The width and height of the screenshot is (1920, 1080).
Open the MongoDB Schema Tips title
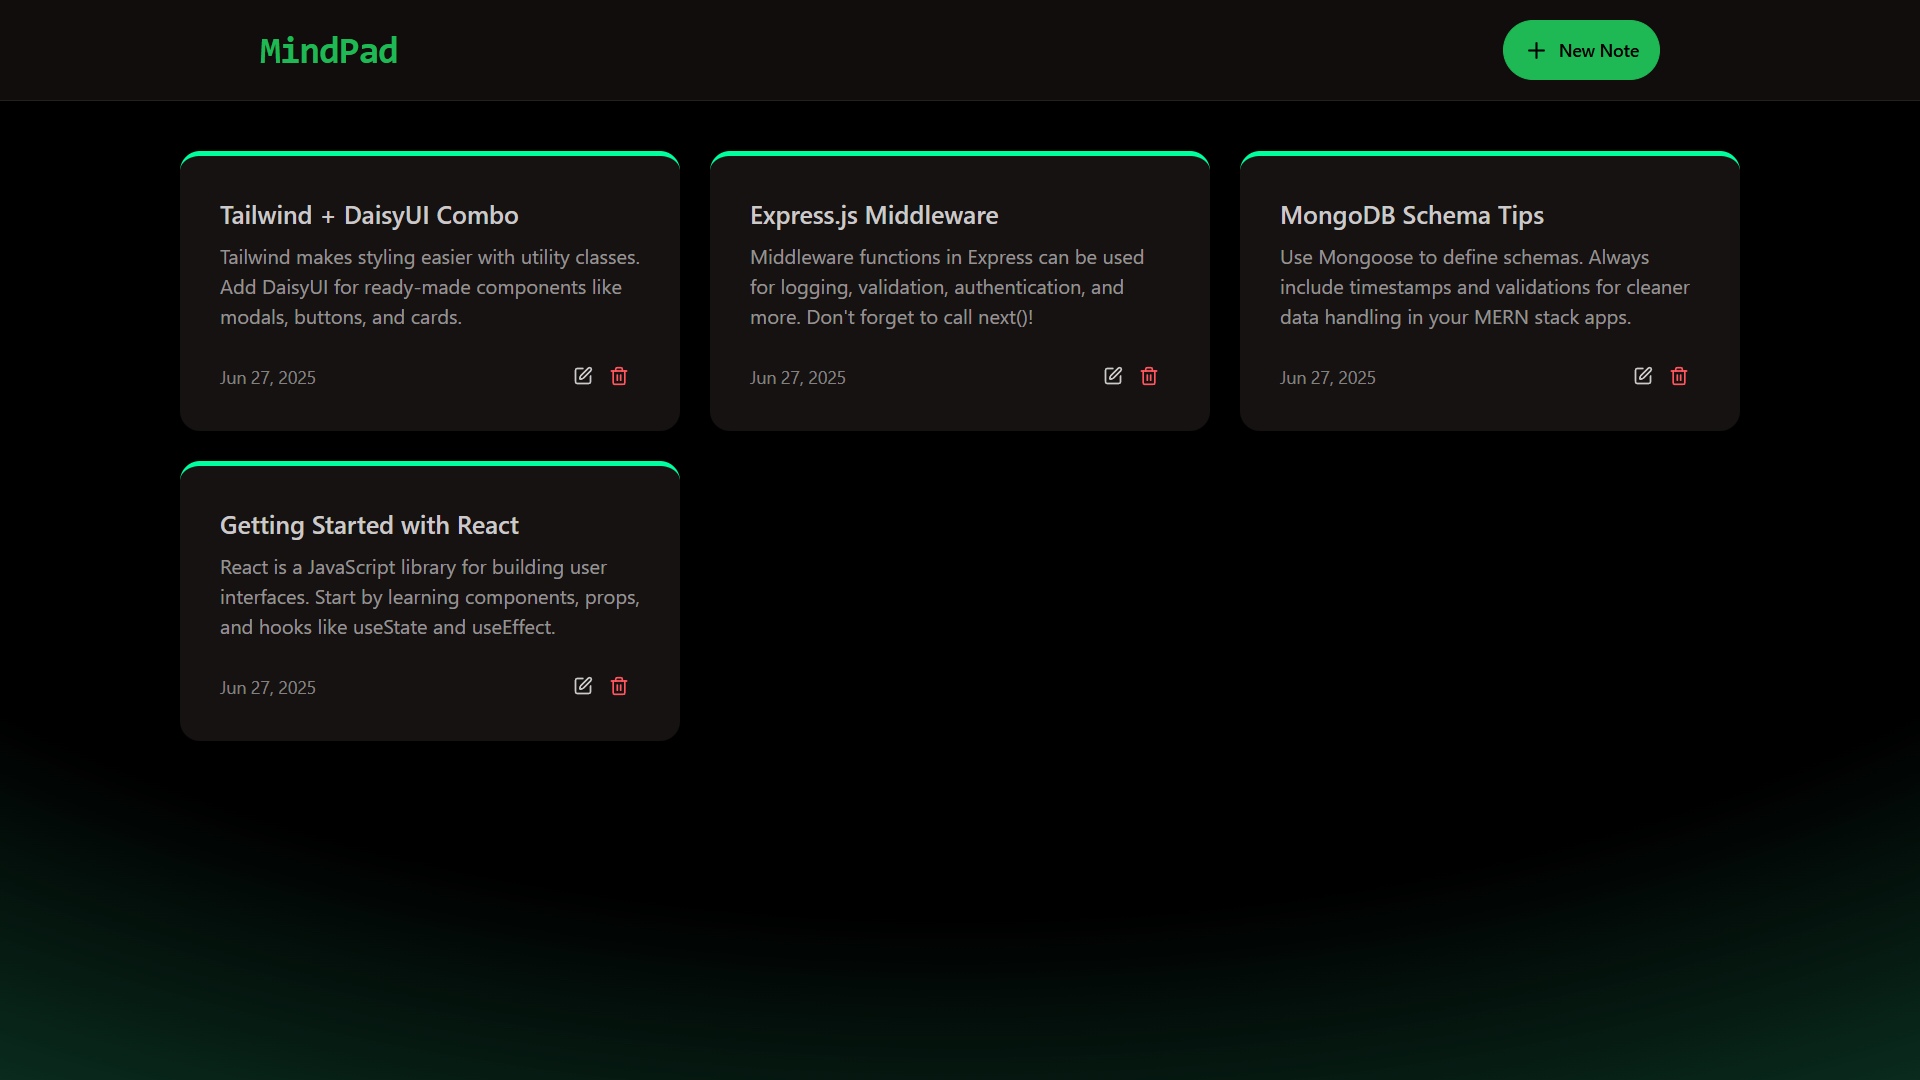tap(1412, 216)
